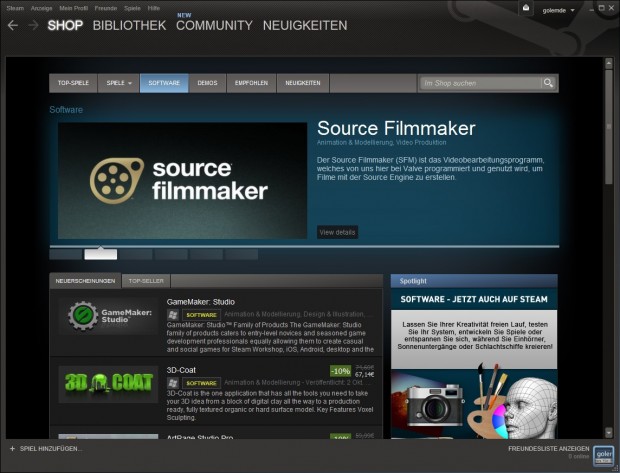Select the highlighted second carousel indicator

100,254
